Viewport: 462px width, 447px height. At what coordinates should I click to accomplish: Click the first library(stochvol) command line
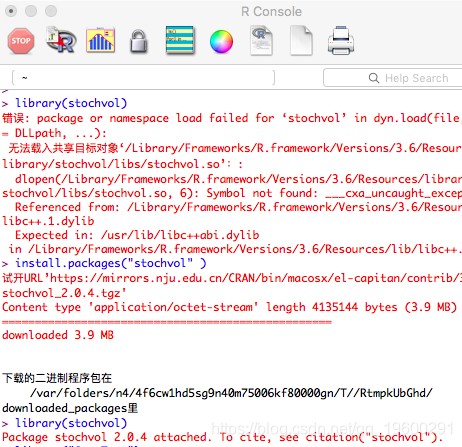pos(71,103)
